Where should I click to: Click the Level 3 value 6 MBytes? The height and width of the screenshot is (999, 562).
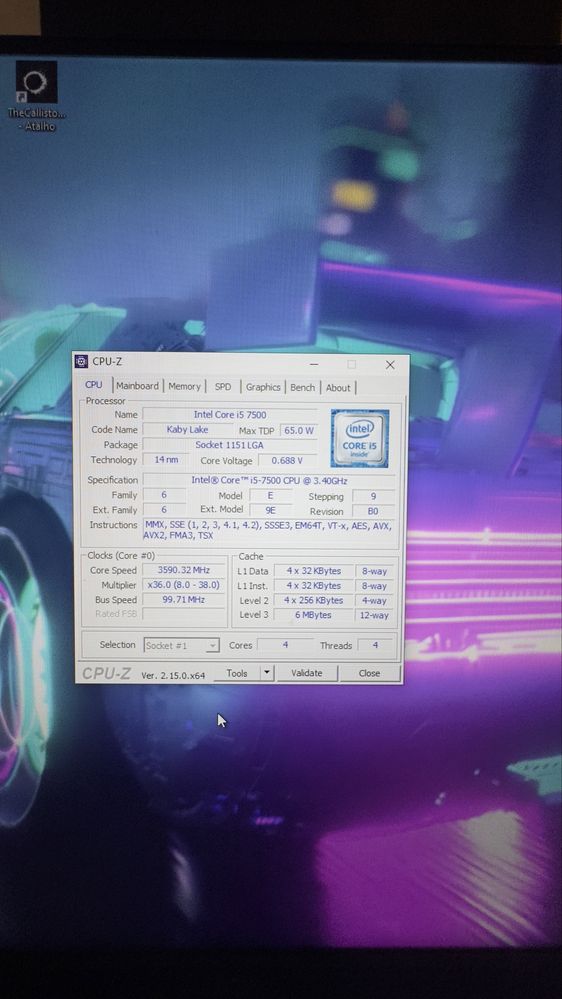coord(313,615)
